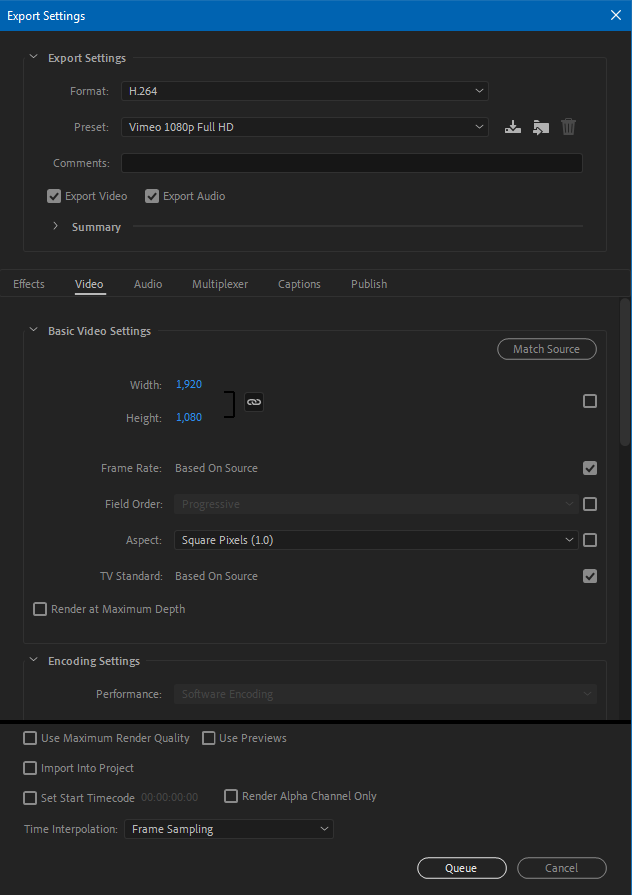Image resolution: width=632 pixels, height=895 pixels.
Task: Expand the Summary section
Action: 55,226
